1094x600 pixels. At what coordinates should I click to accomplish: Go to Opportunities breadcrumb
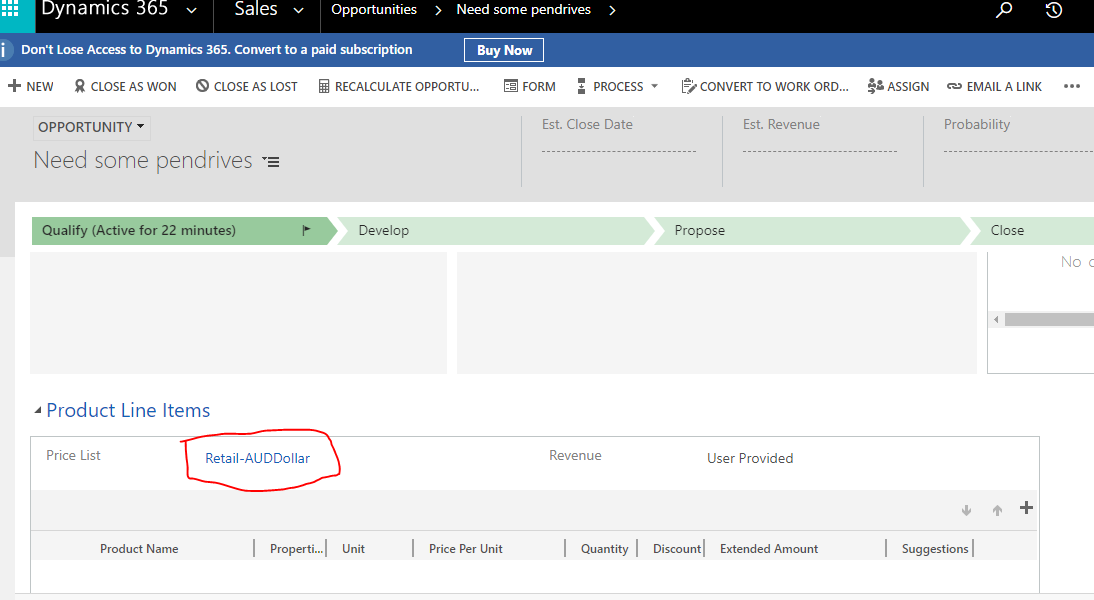pos(374,10)
